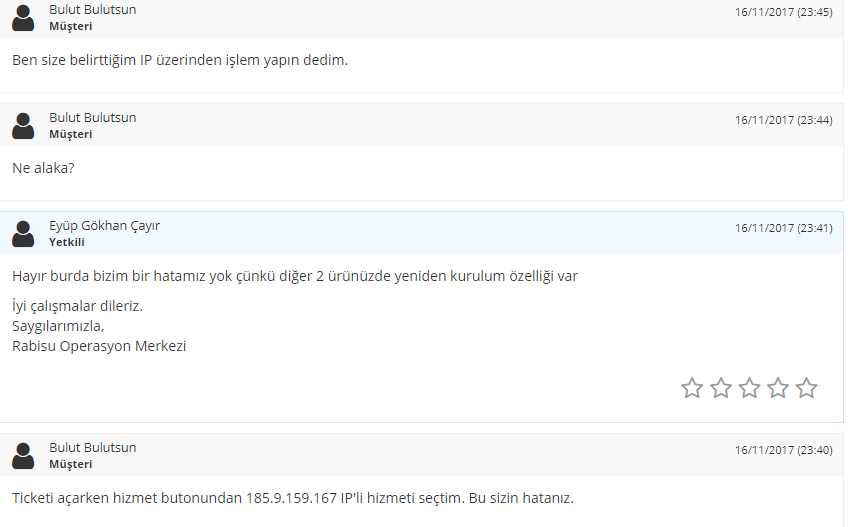Image resolution: width=848 pixels, height=527 pixels.
Task: Select Eyüp Gökhan Çayır's avatar icon
Action: [x=23, y=234]
